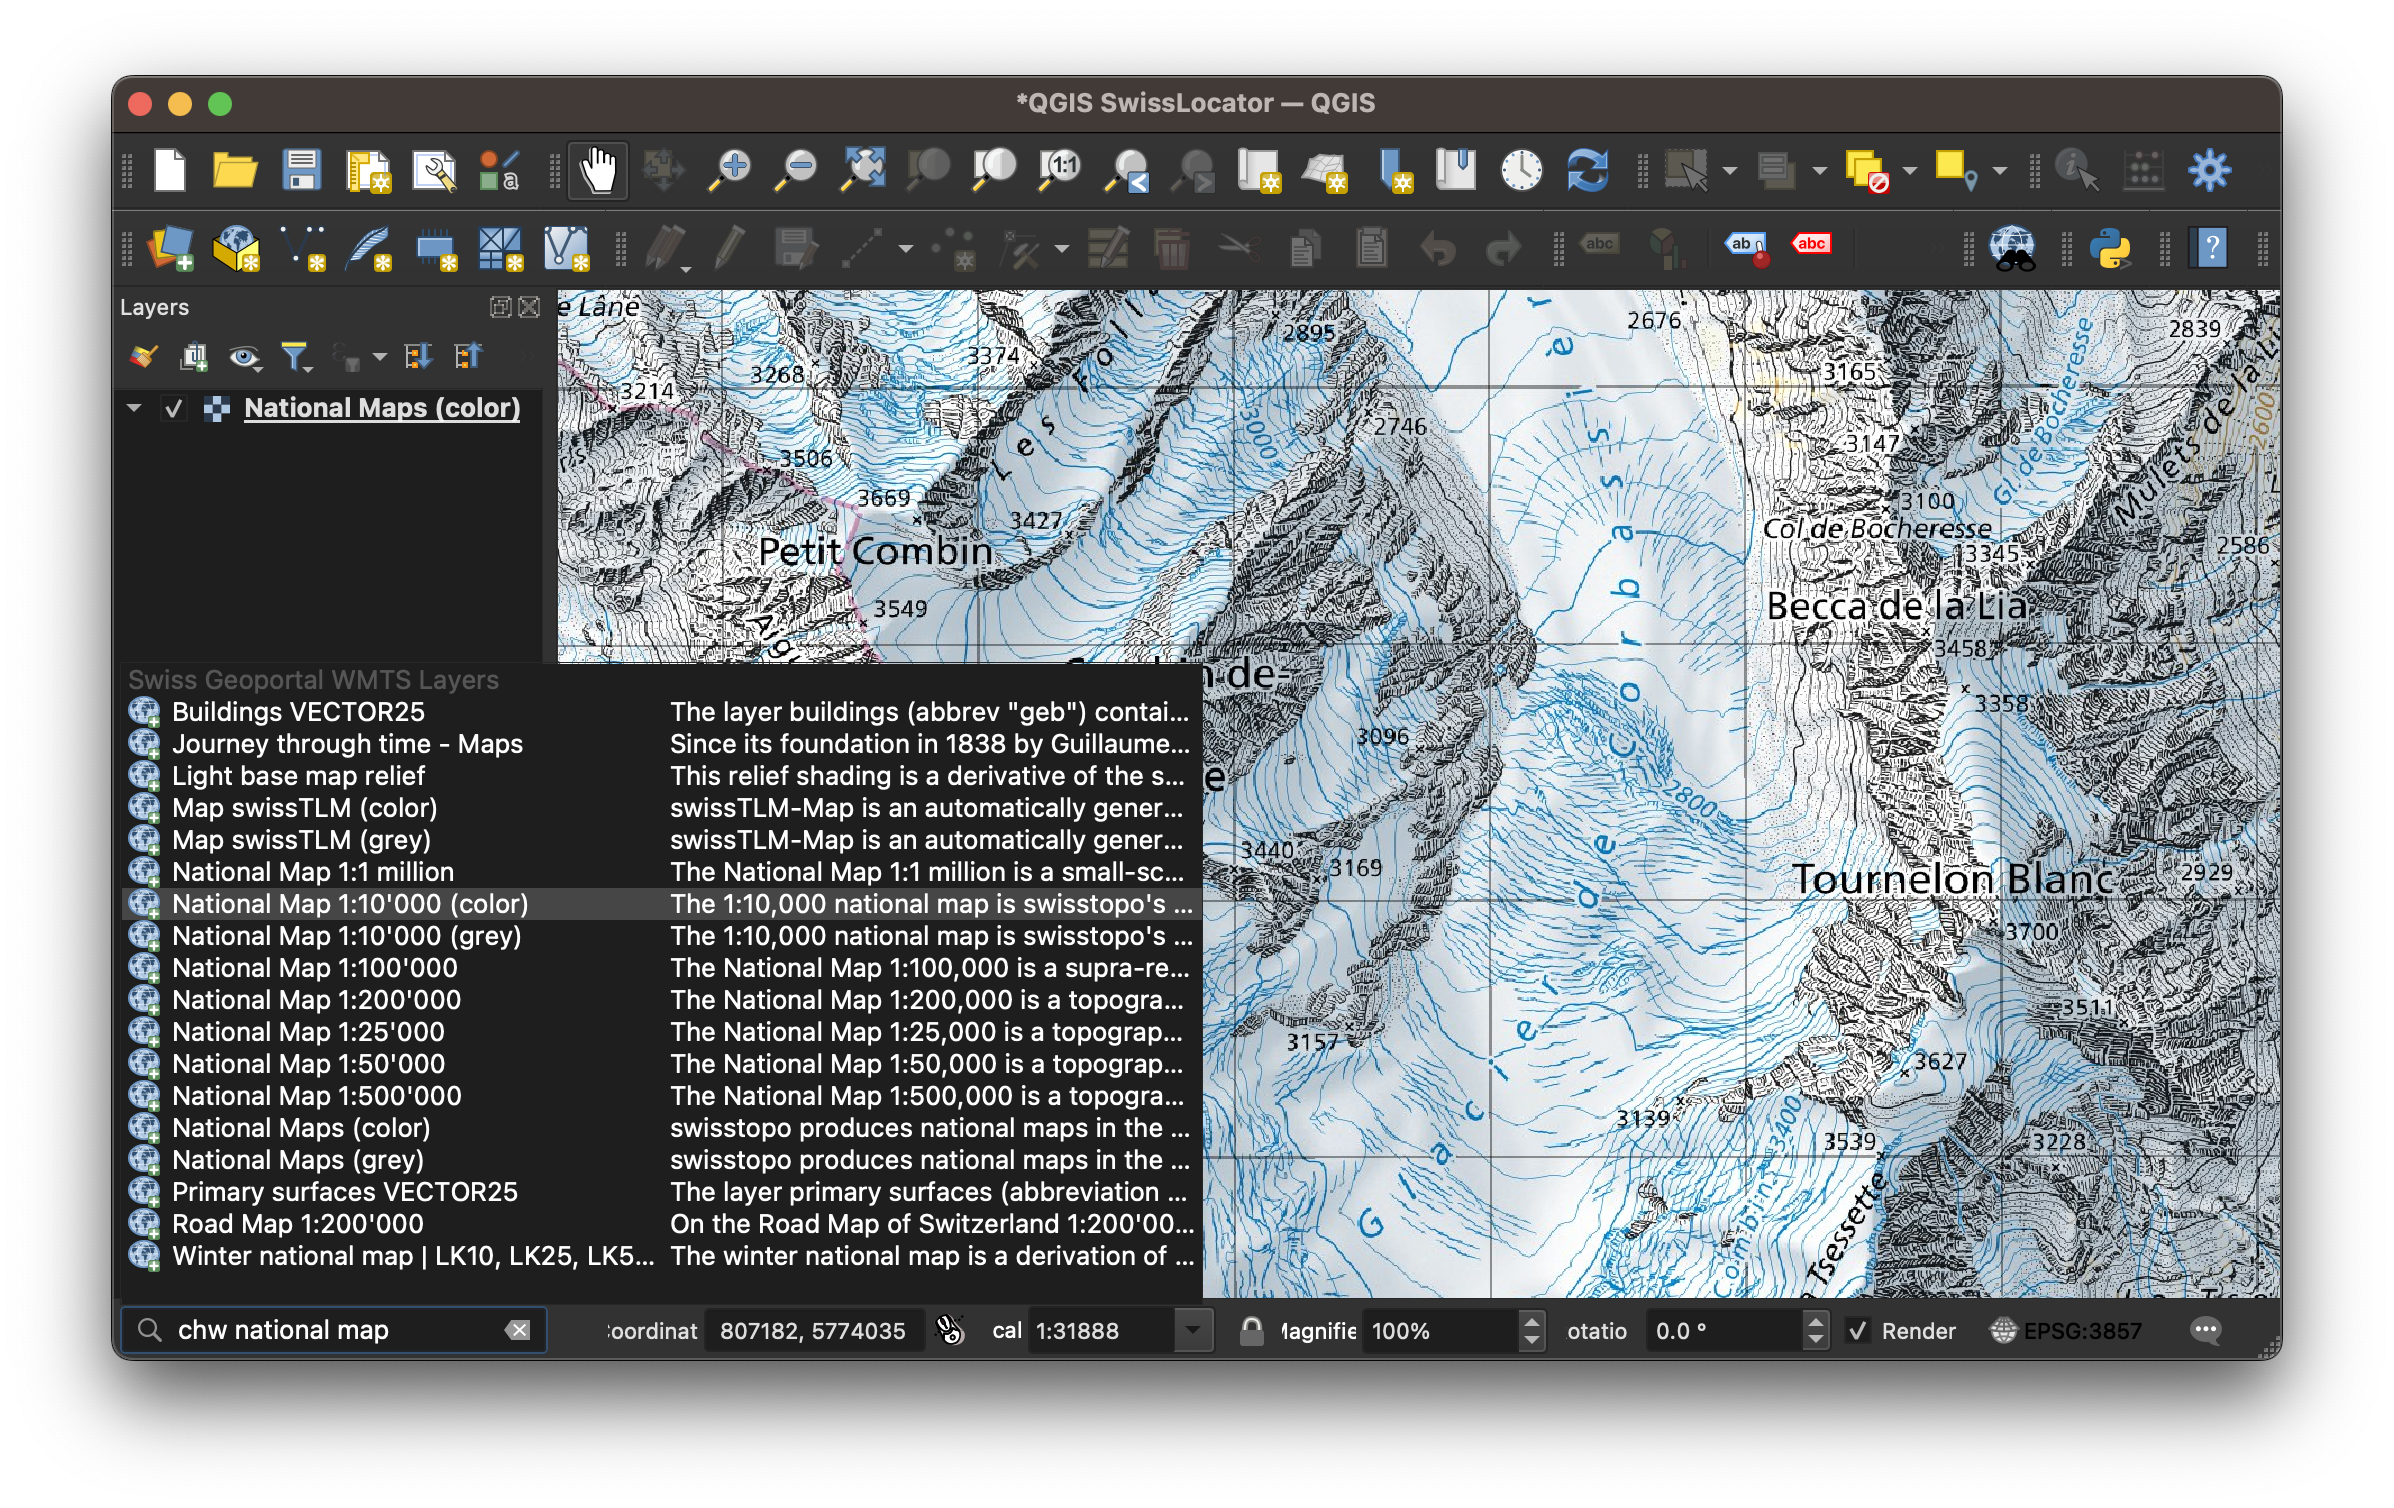Image resolution: width=2394 pixels, height=1508 pixels.
Task: Click the rotation value 0.0 ° field
Action: tap(1724, 1331)
